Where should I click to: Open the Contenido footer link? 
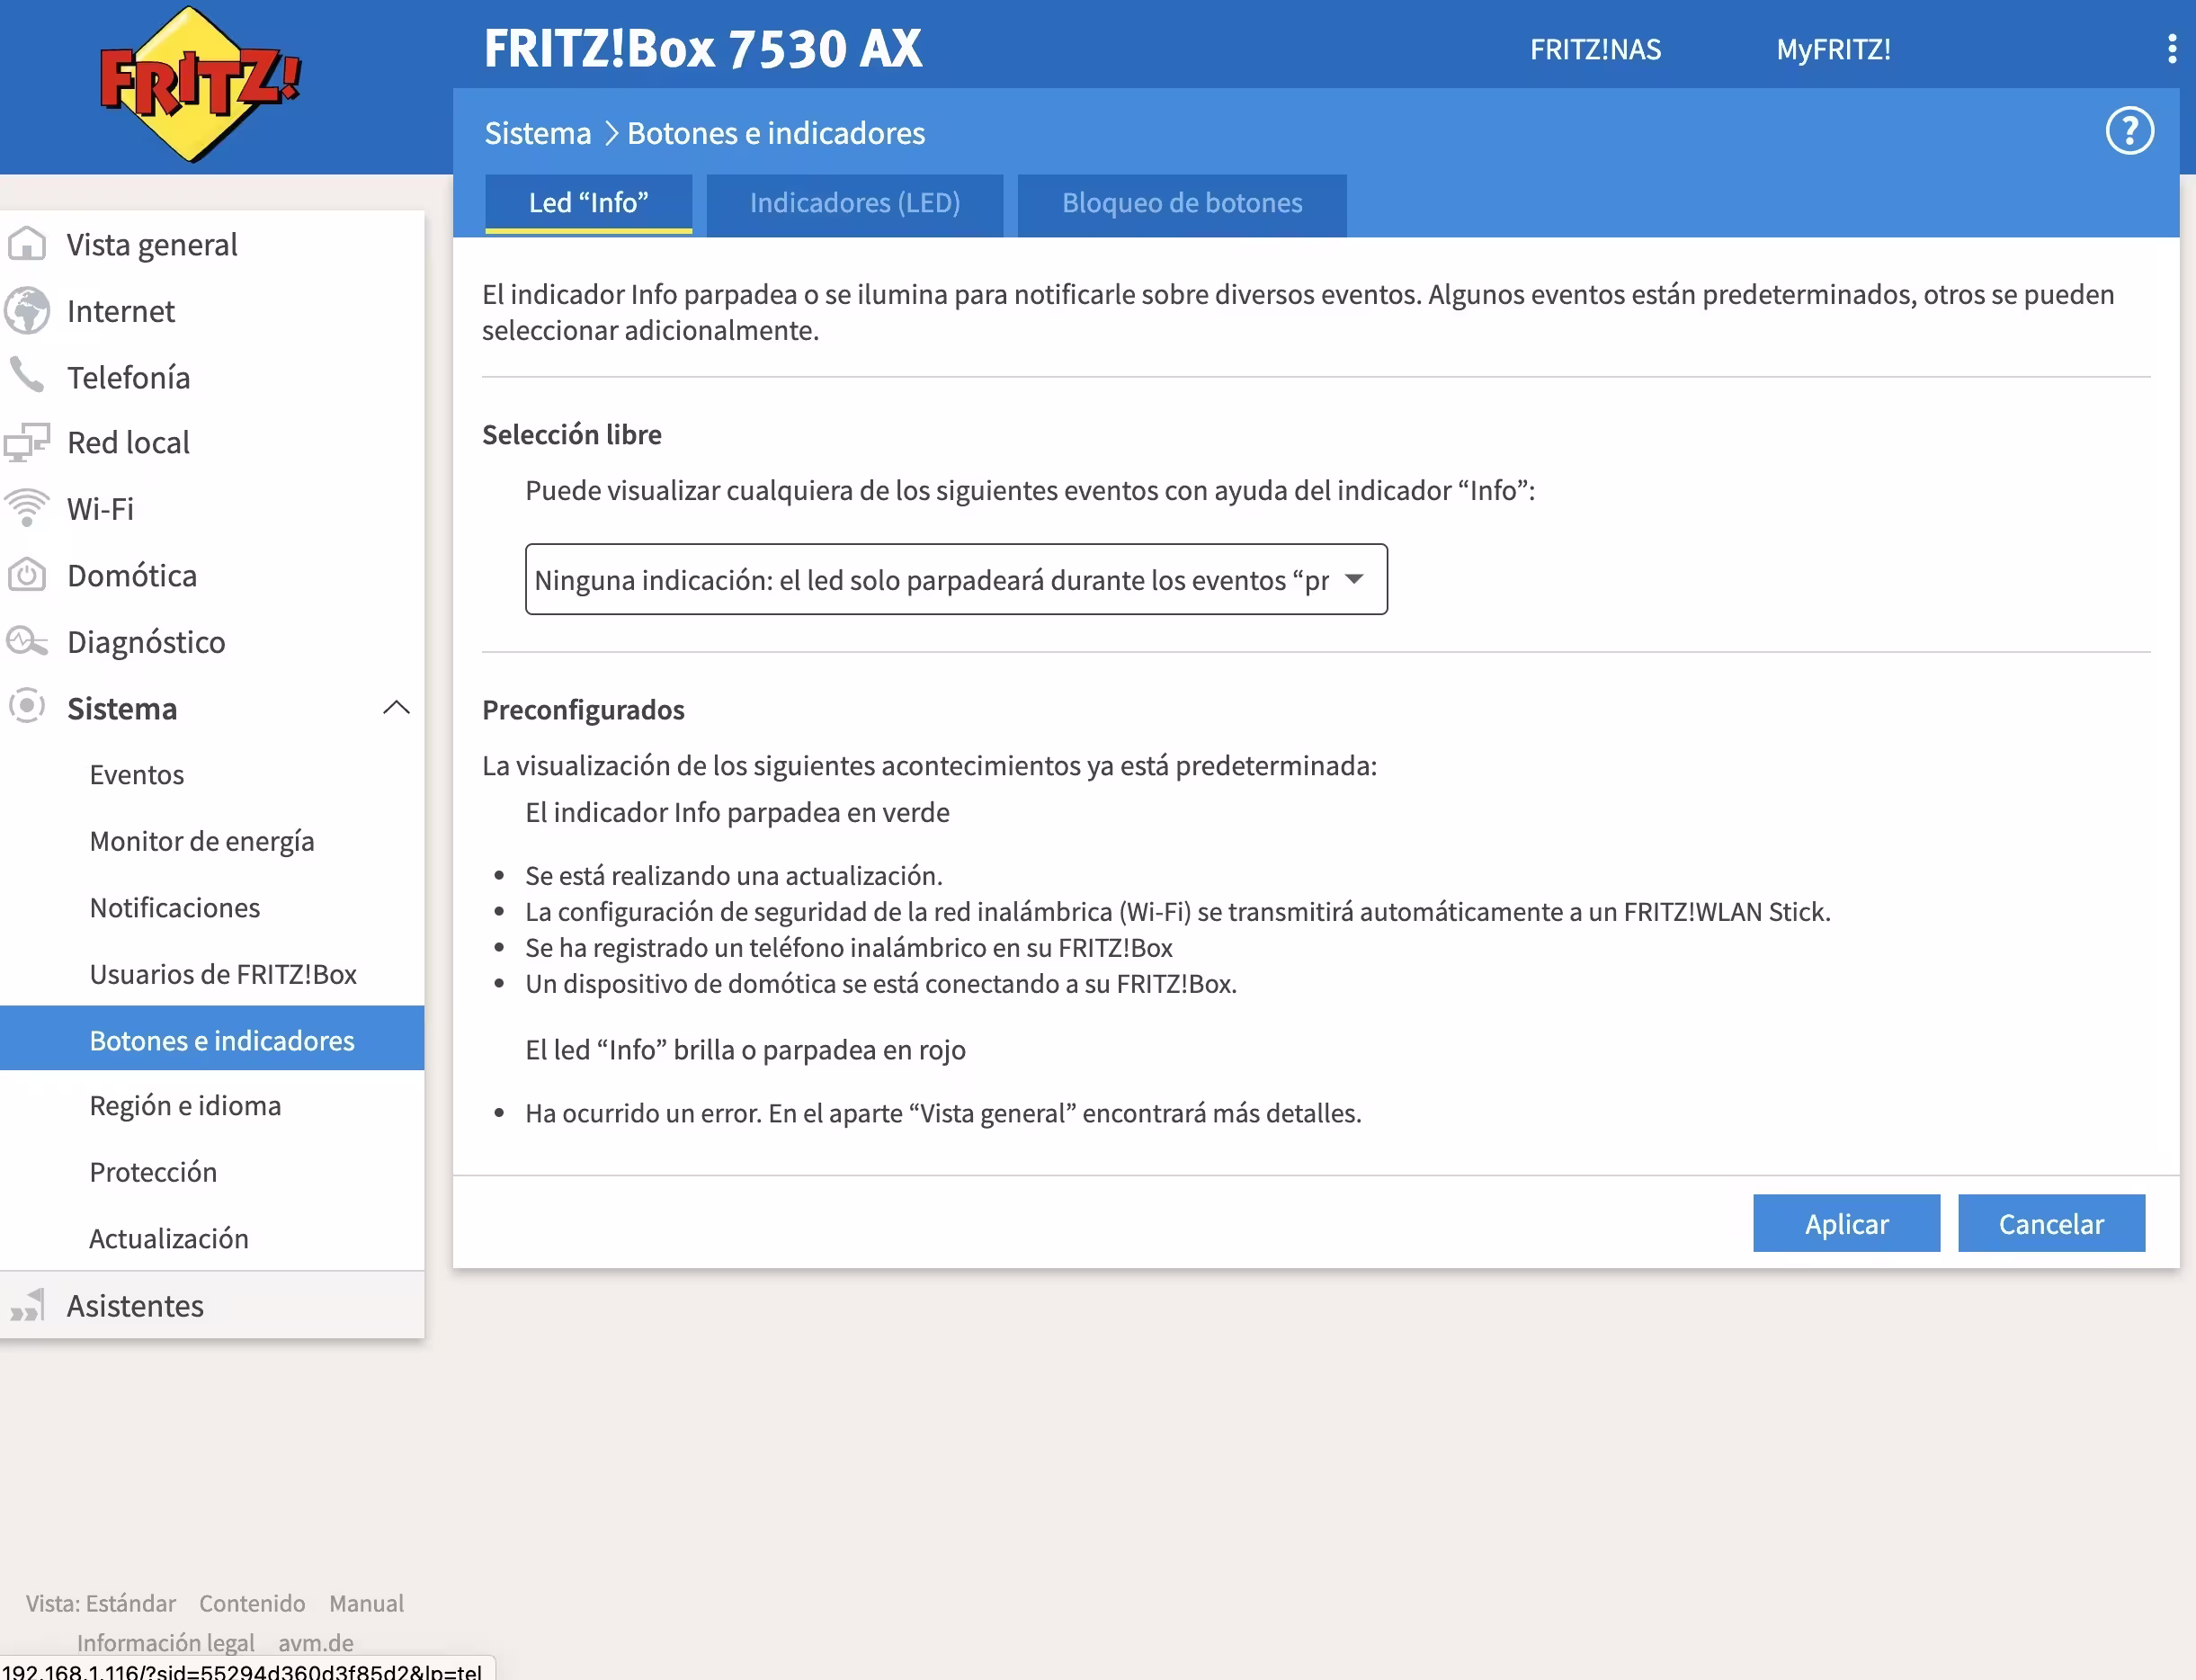(x=252, y=1603)
